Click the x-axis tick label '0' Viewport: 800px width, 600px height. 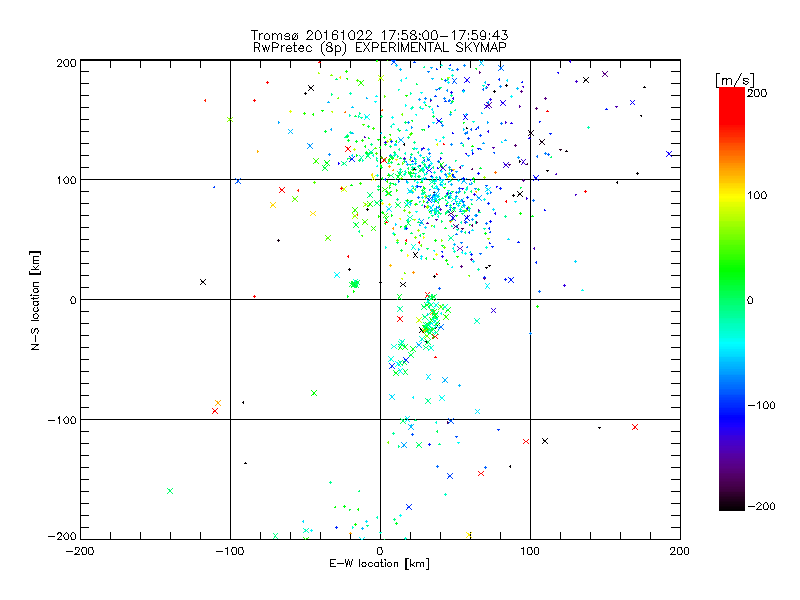(380, 551)
